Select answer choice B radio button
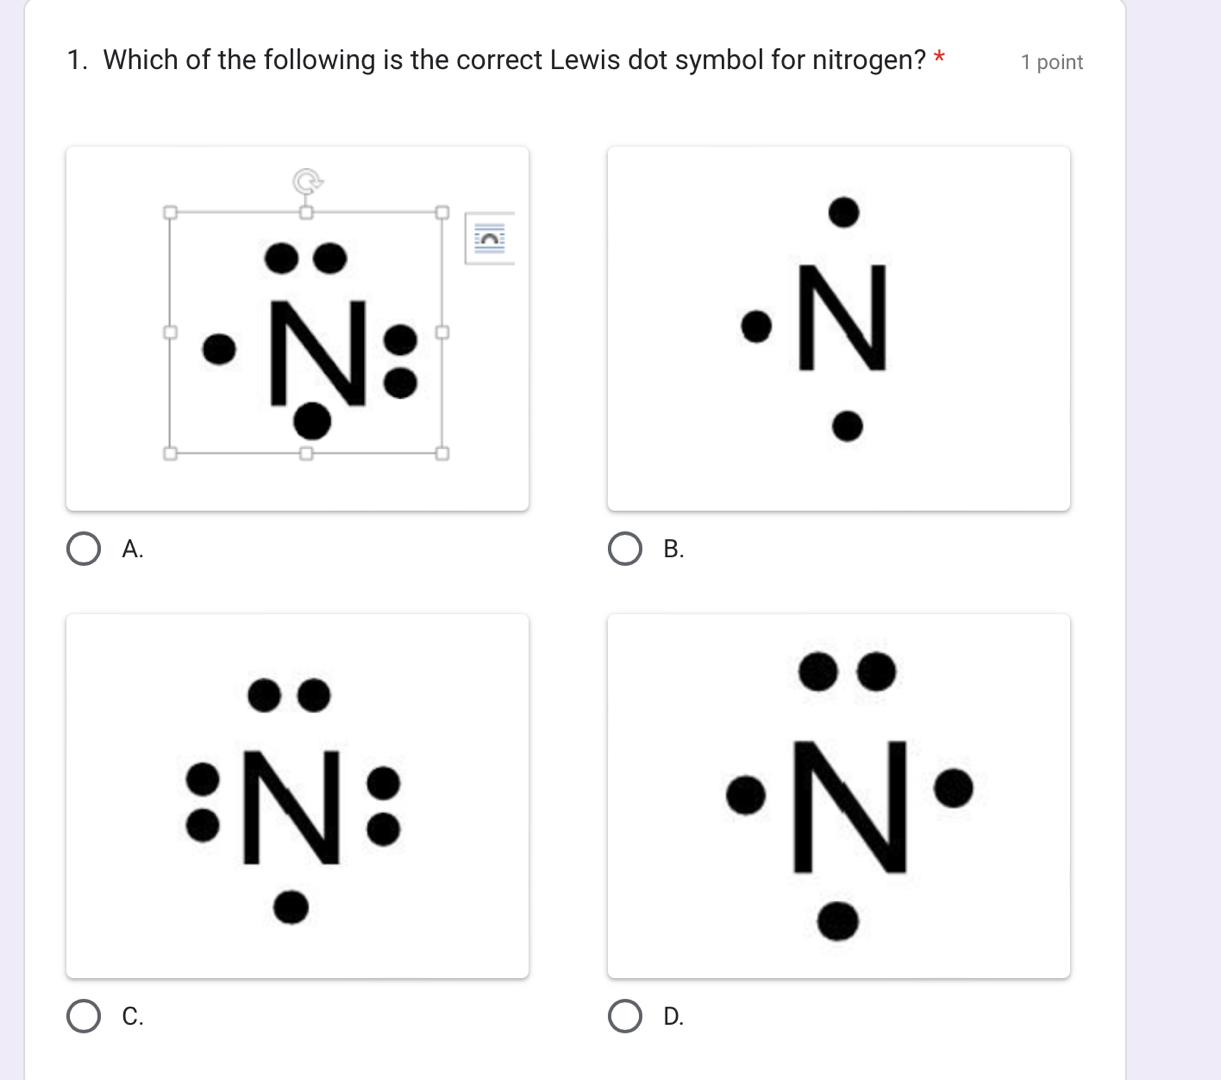Viewport: 1221px width, 1080px height. (x=626, y=548)
